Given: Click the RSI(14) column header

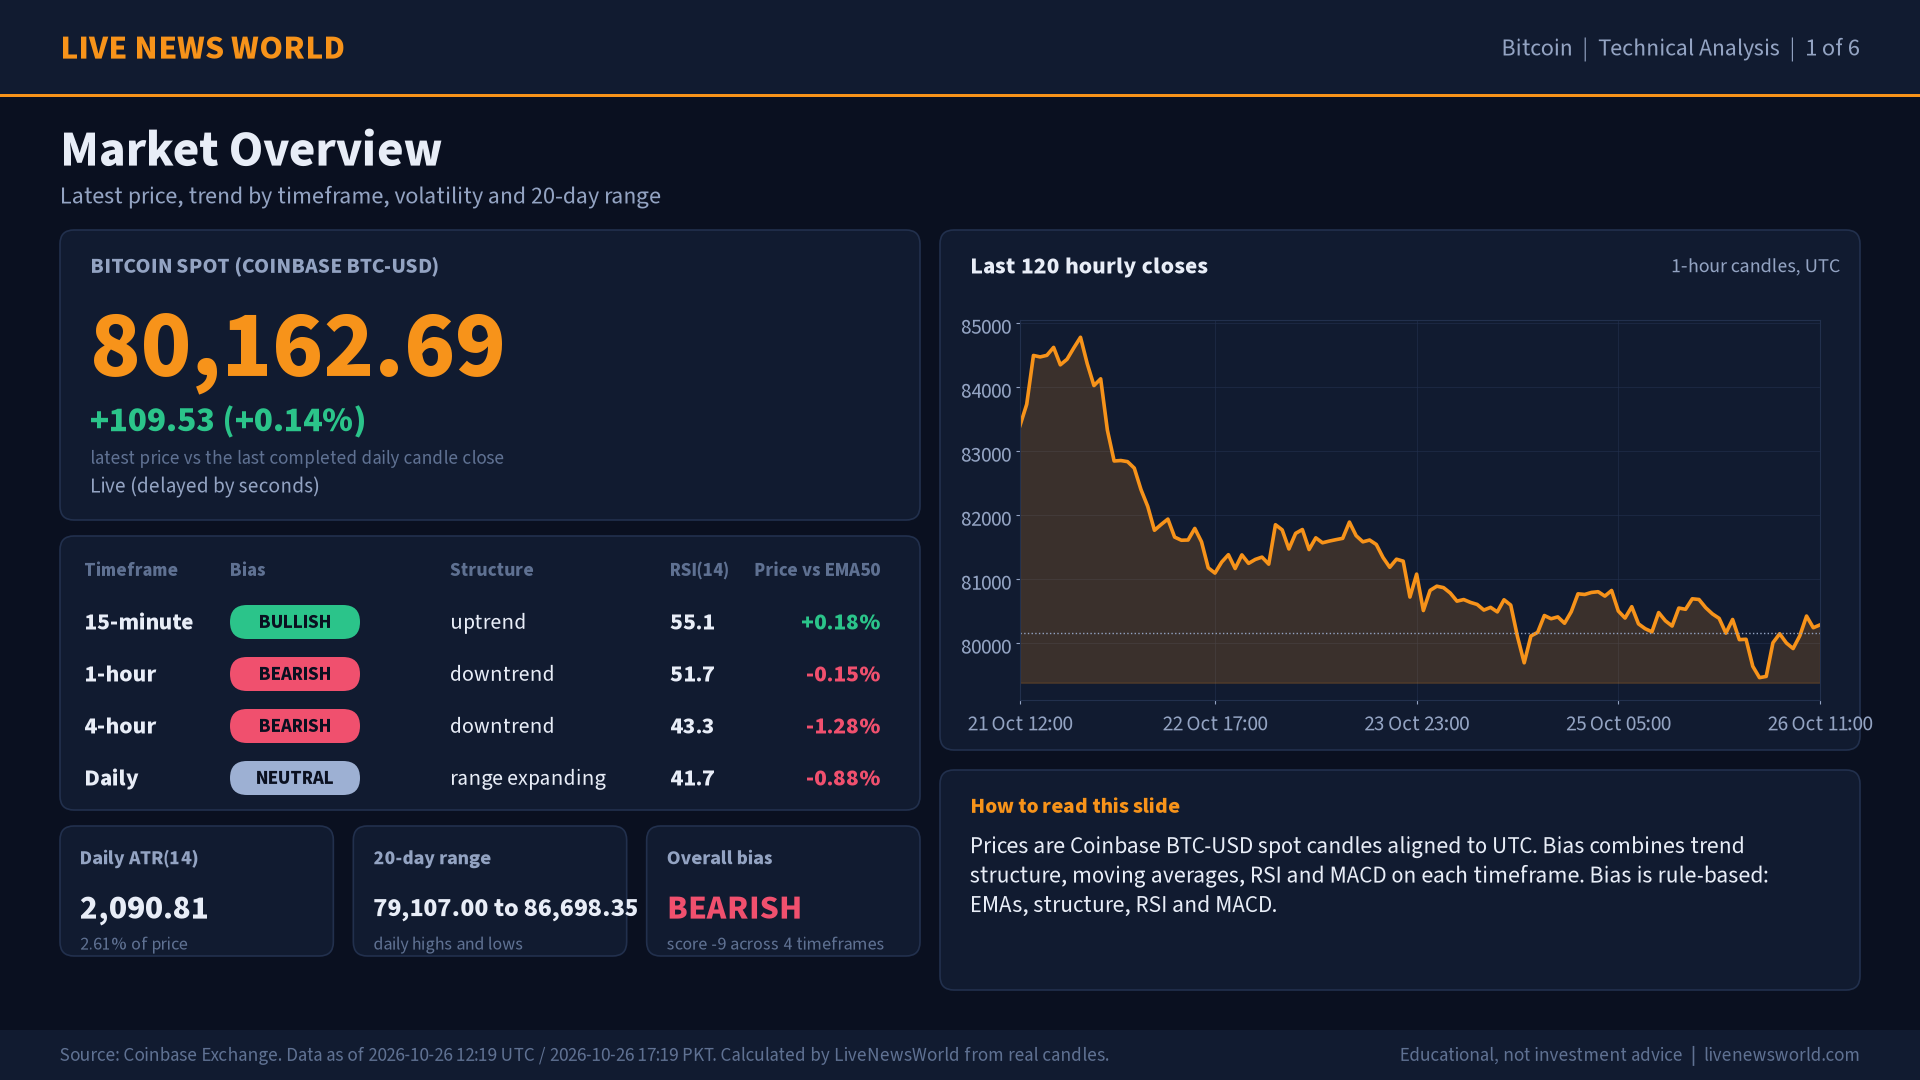Looking at the screenshot, I should click(x=699, y=570).
